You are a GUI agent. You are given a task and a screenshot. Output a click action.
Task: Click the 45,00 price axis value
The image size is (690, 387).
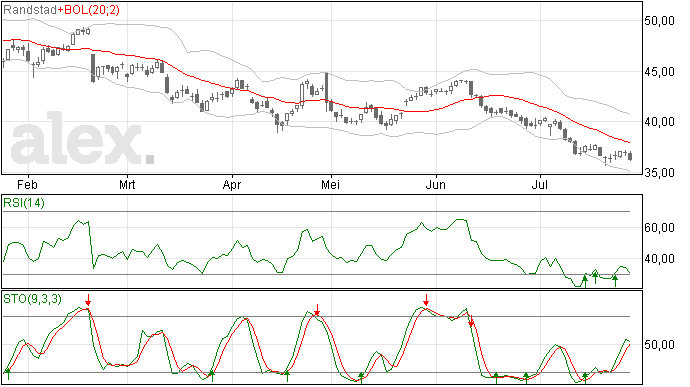click(x=659, y=71)
